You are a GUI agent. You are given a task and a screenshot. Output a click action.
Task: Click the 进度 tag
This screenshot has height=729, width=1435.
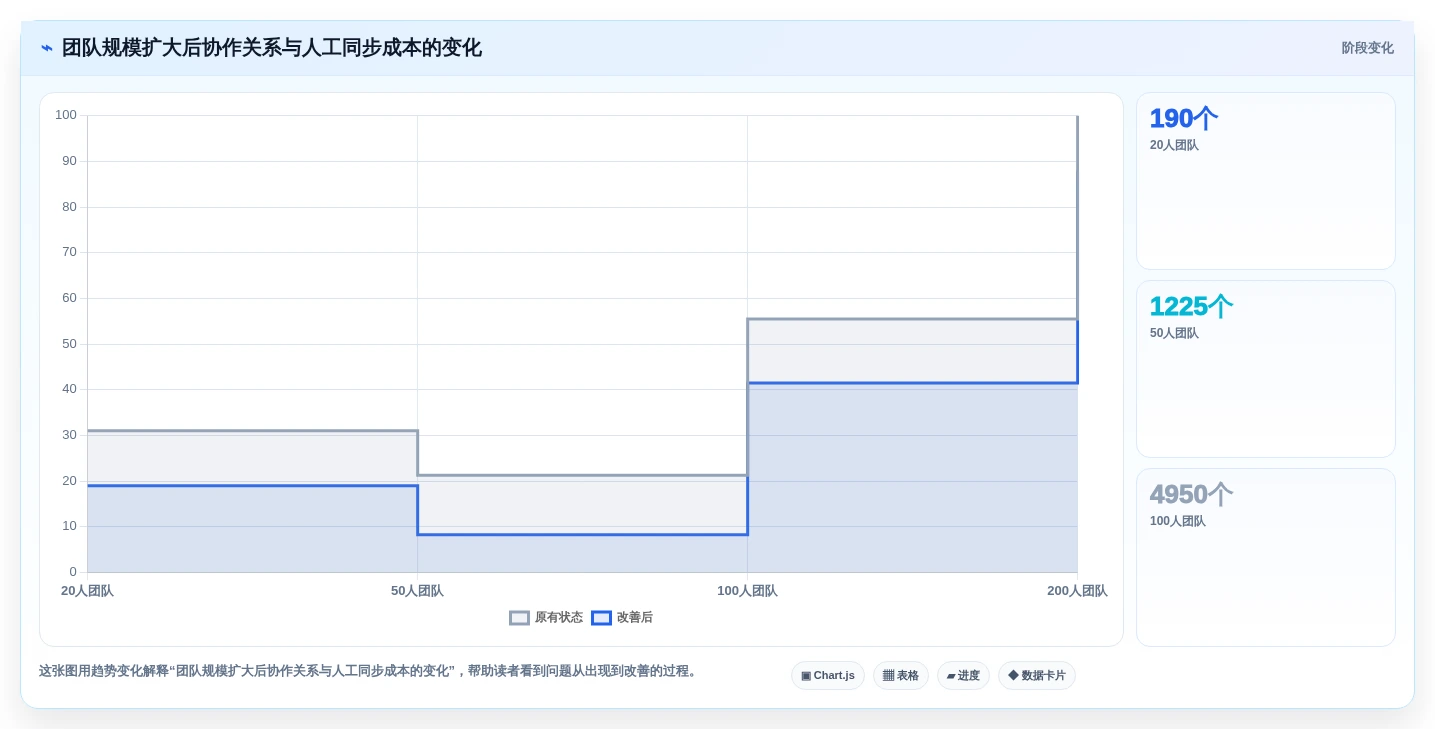[963, 676]
